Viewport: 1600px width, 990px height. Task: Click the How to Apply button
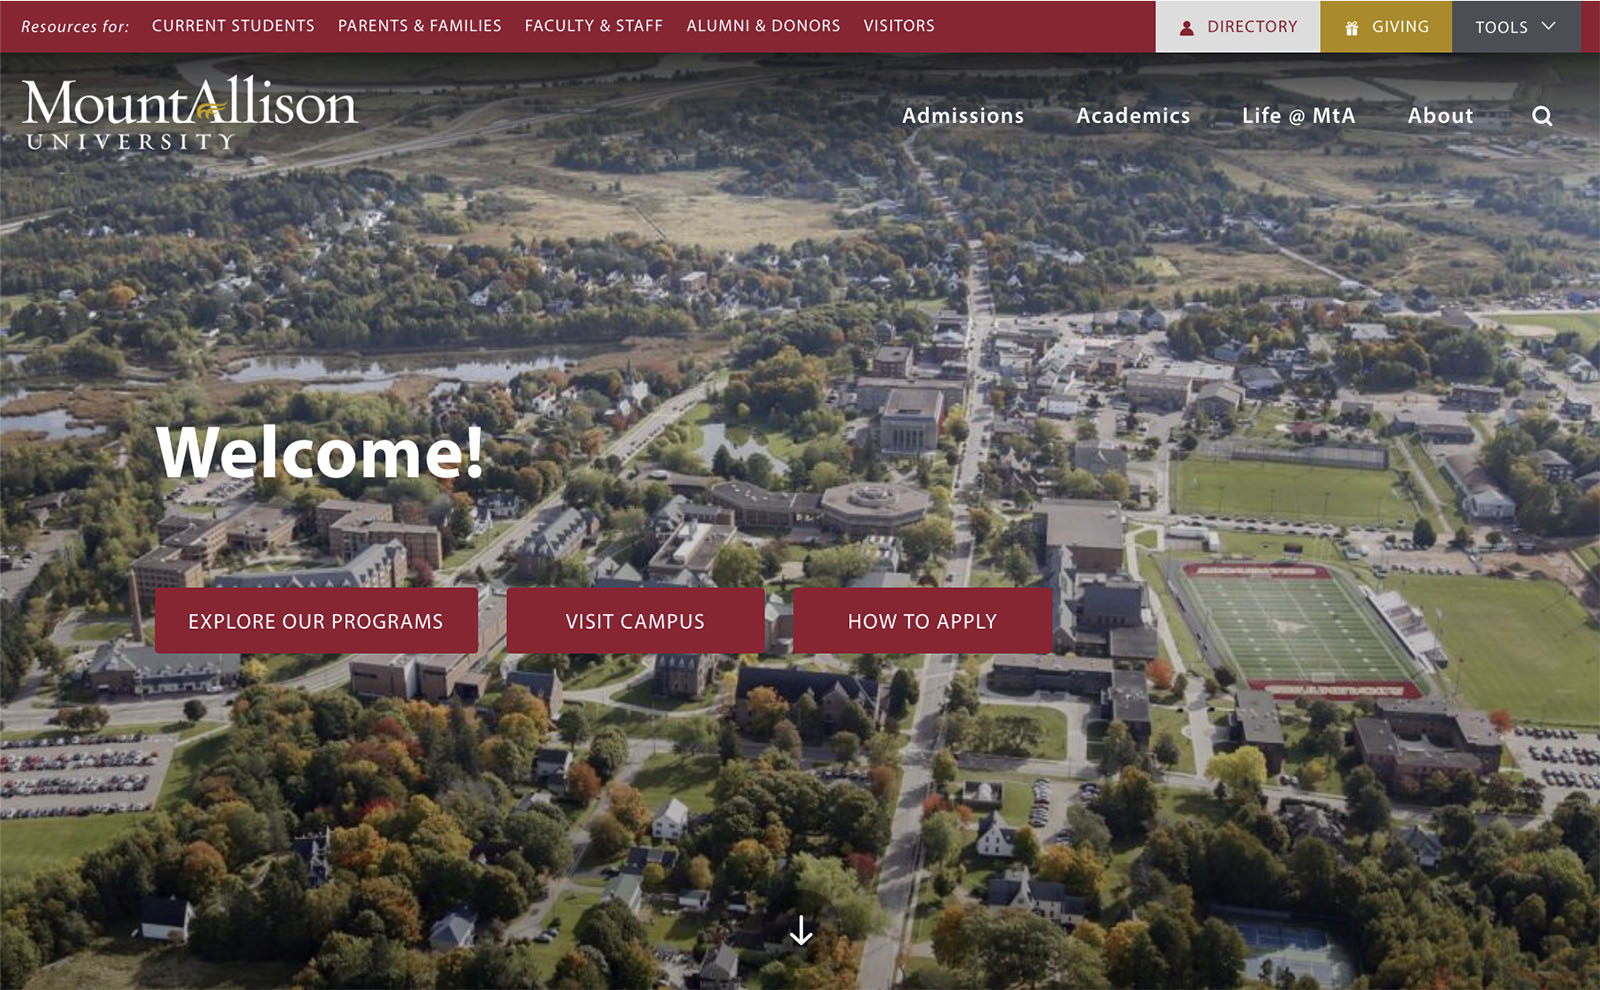922,621
